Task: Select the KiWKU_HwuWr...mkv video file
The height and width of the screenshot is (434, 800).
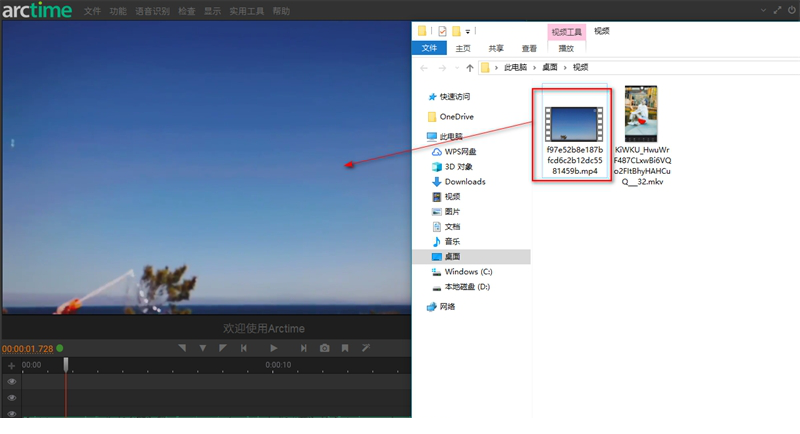Action: 642,136
